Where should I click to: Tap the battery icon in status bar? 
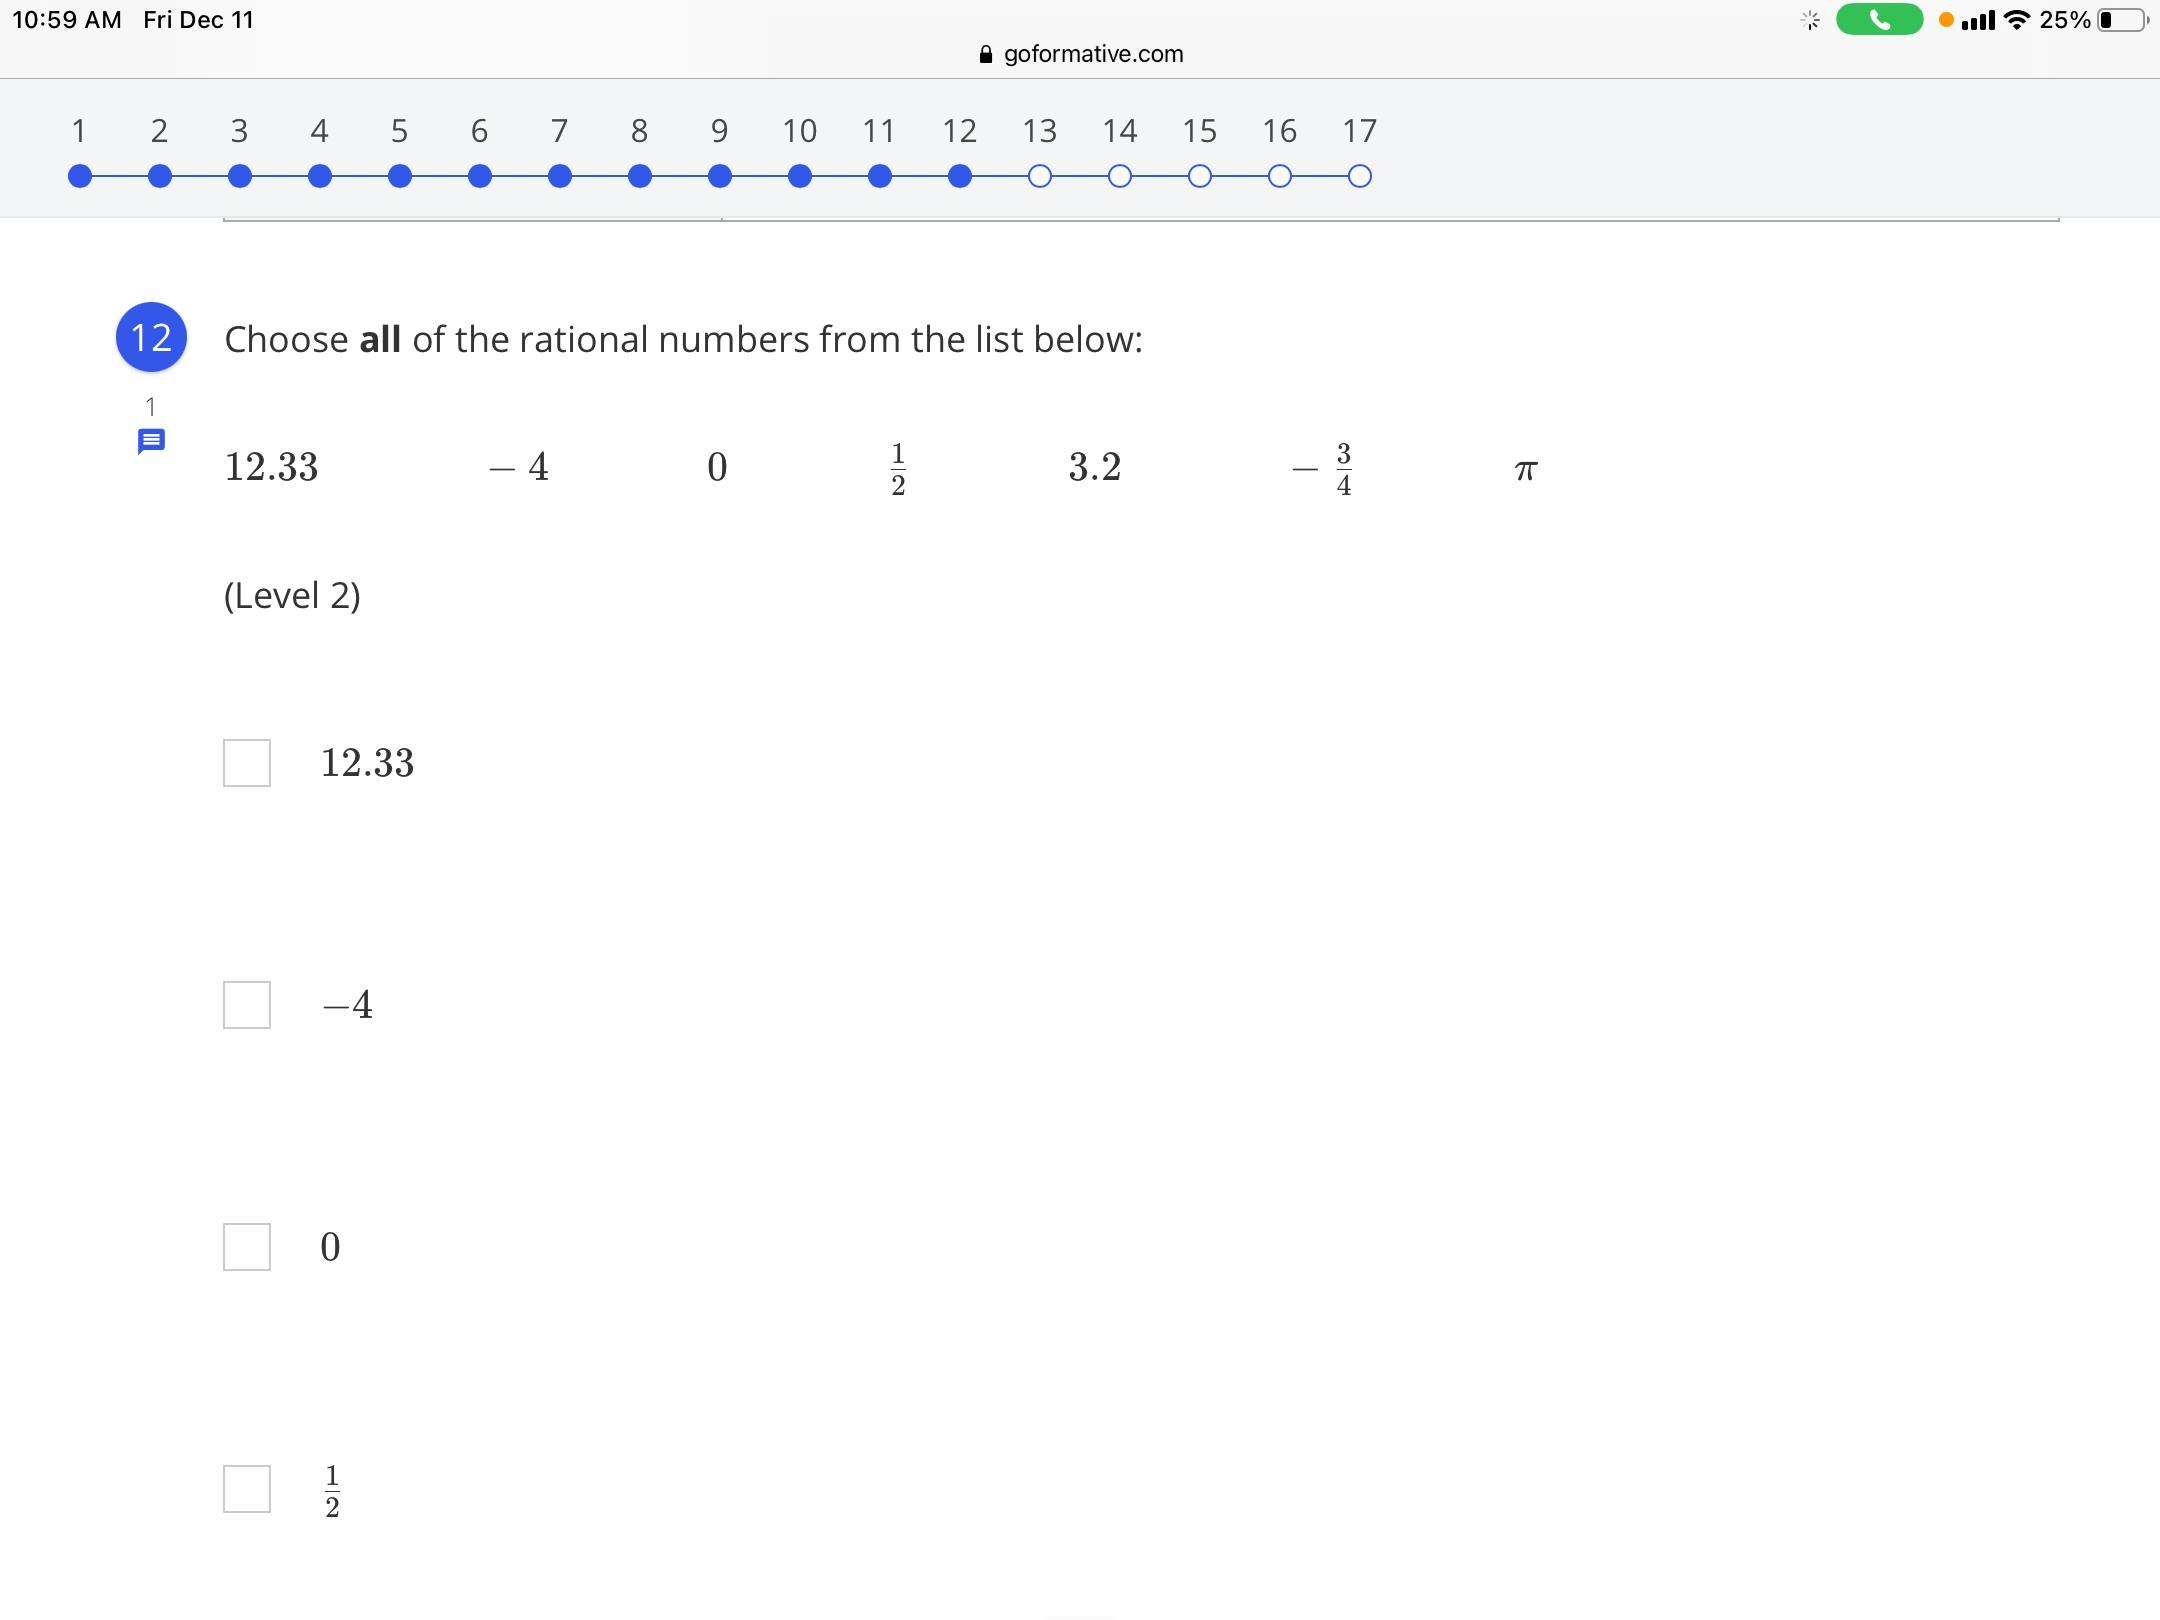pos(2122,20)
